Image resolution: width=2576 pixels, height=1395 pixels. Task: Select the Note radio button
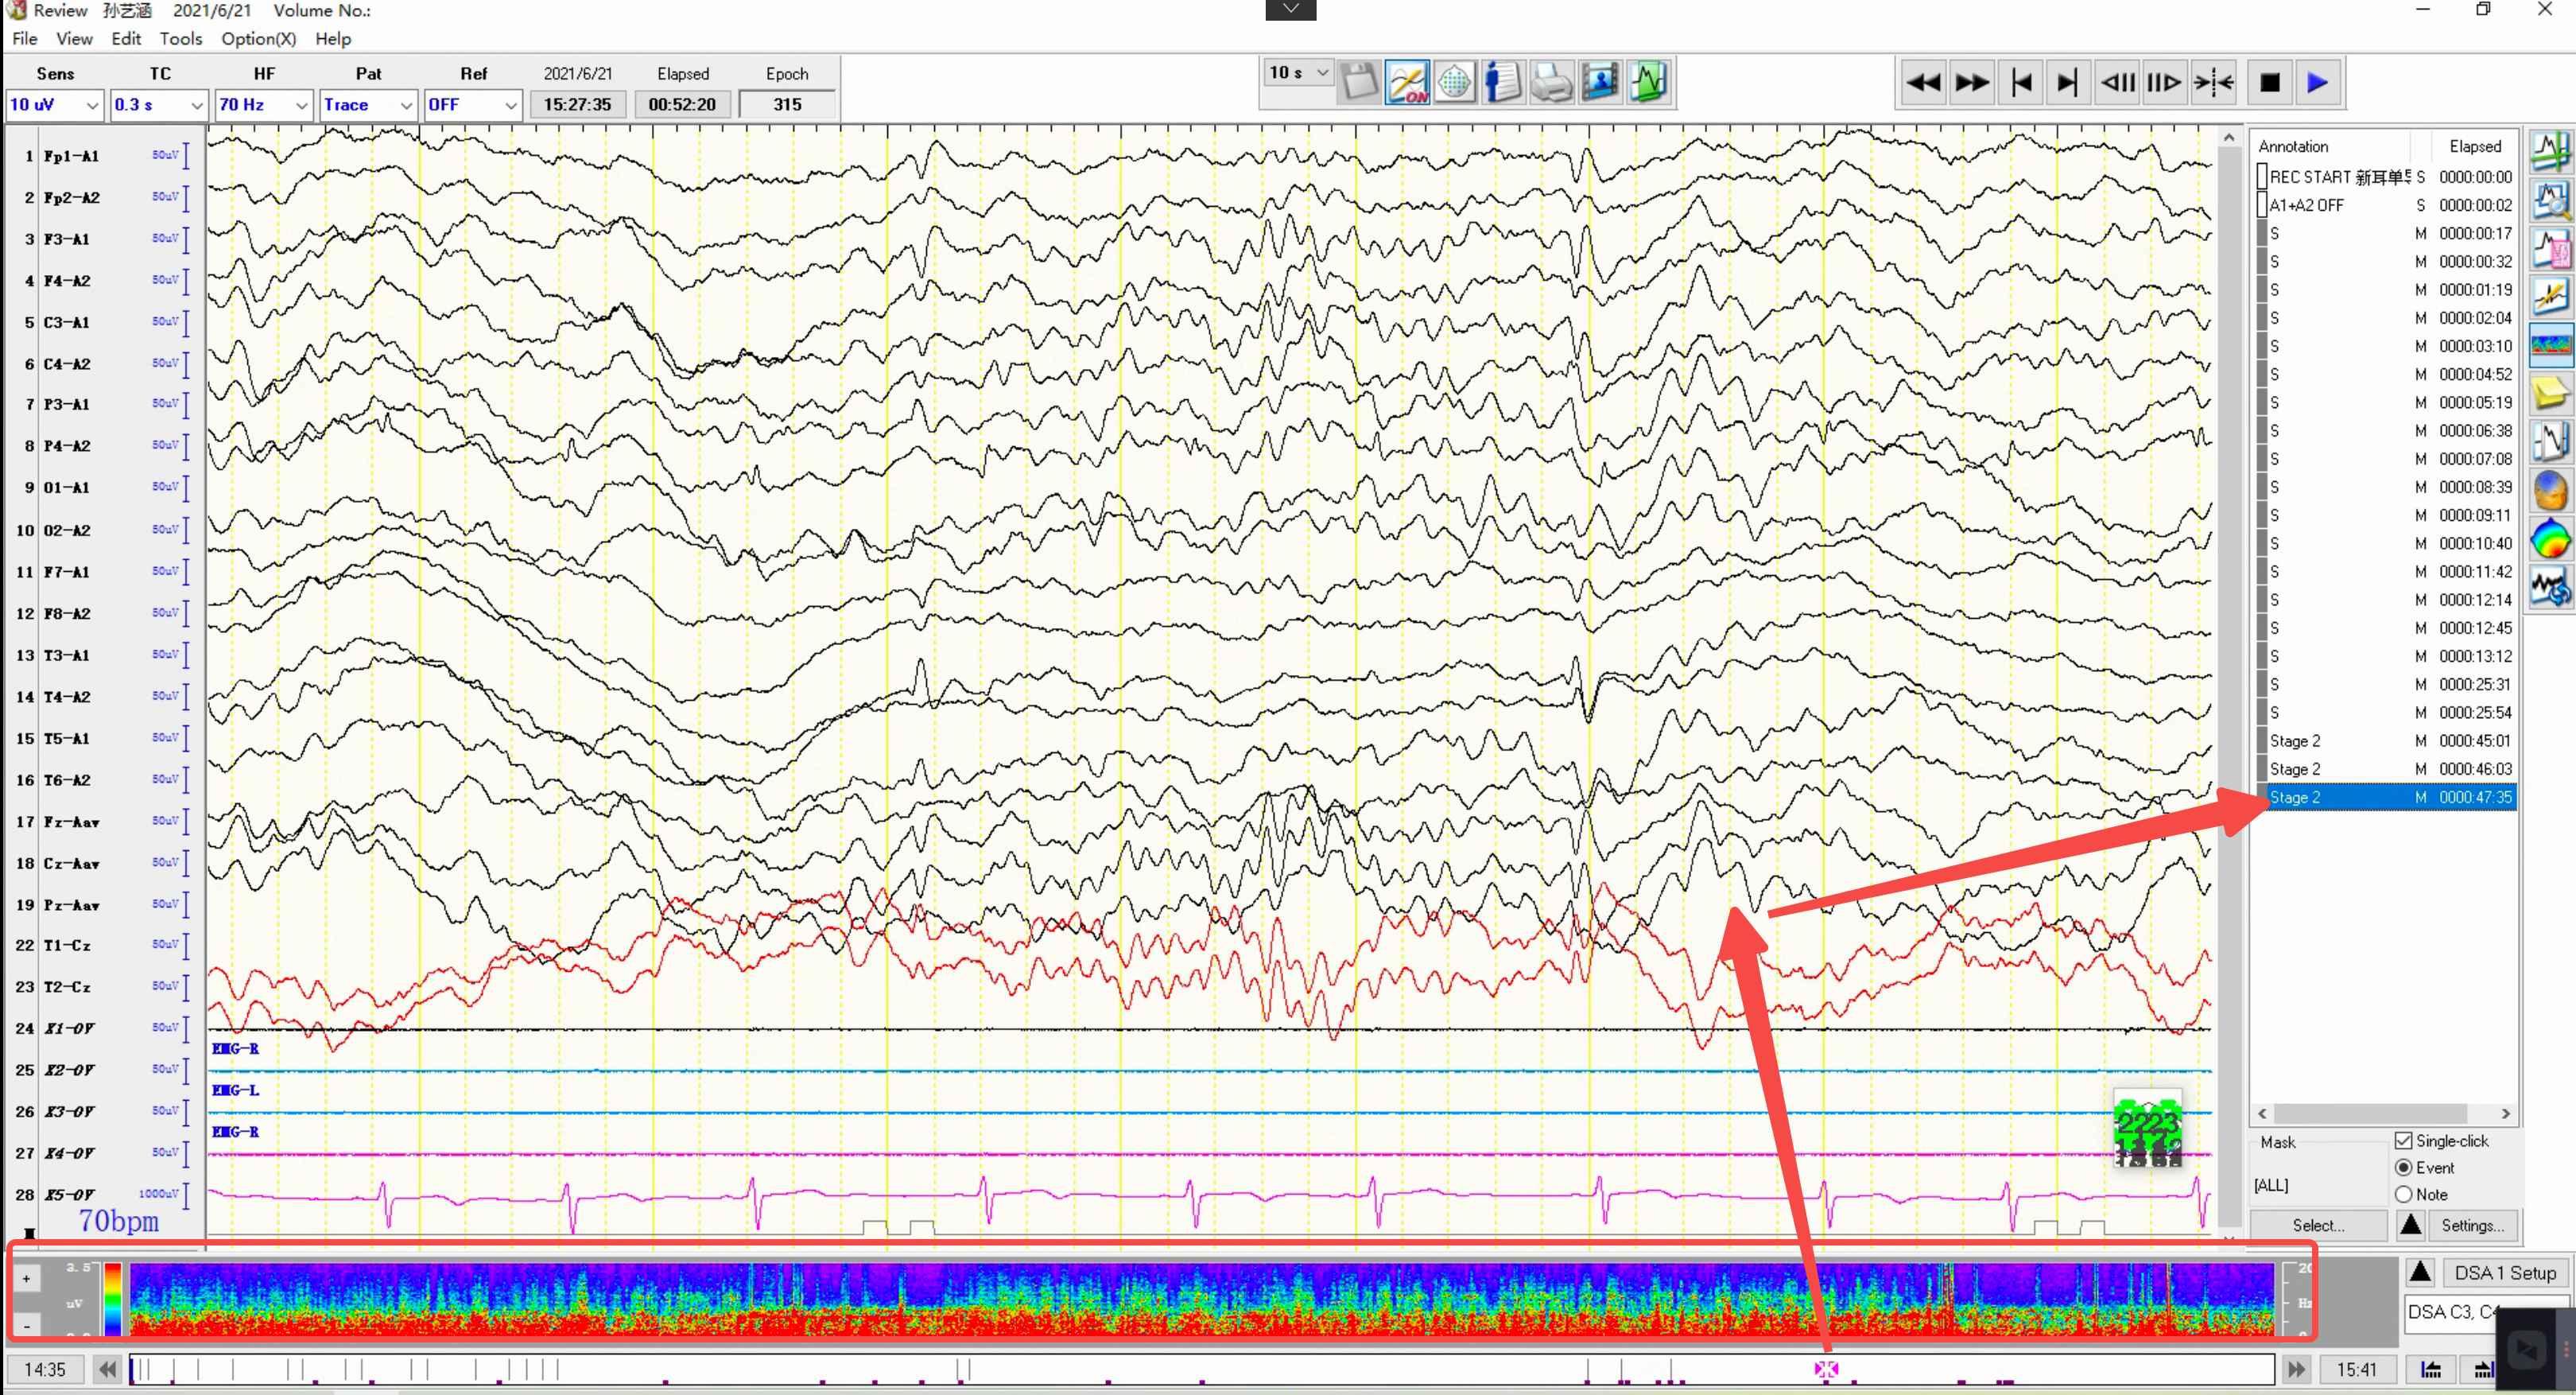pyautogui.click(x=2404, y=1195)
